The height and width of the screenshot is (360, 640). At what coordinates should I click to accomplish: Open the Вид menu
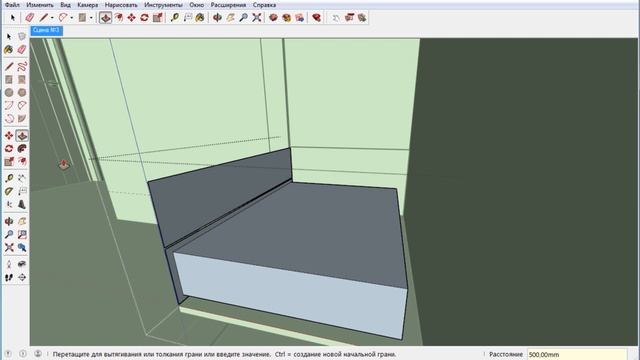coord(65,5)
